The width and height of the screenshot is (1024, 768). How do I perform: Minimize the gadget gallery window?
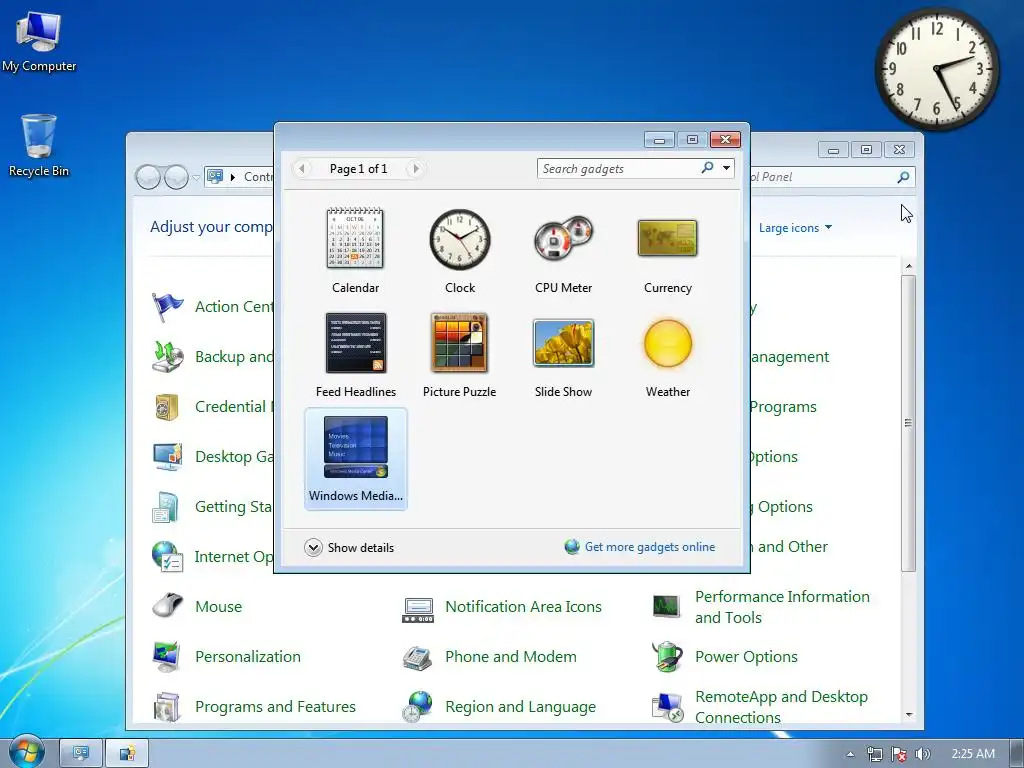[x=659, y=140]
